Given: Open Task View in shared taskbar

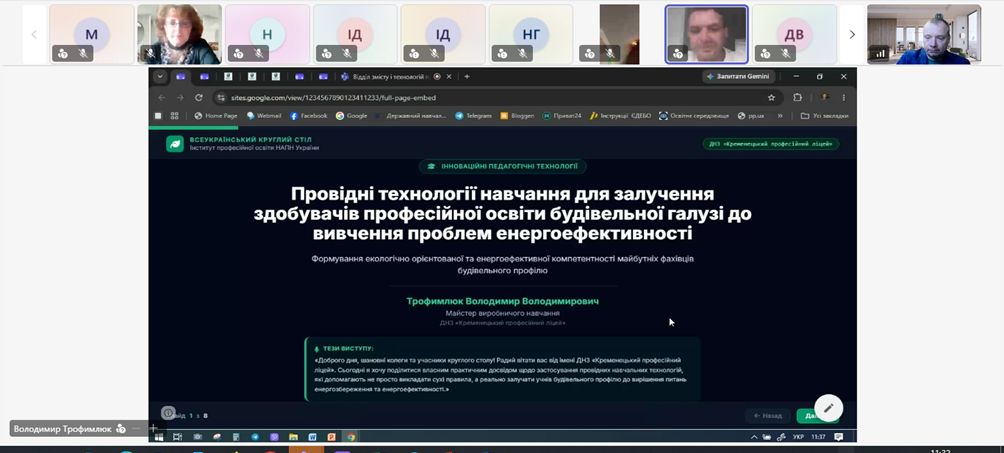Looking at the screenshot, I should tap(177, 437).
